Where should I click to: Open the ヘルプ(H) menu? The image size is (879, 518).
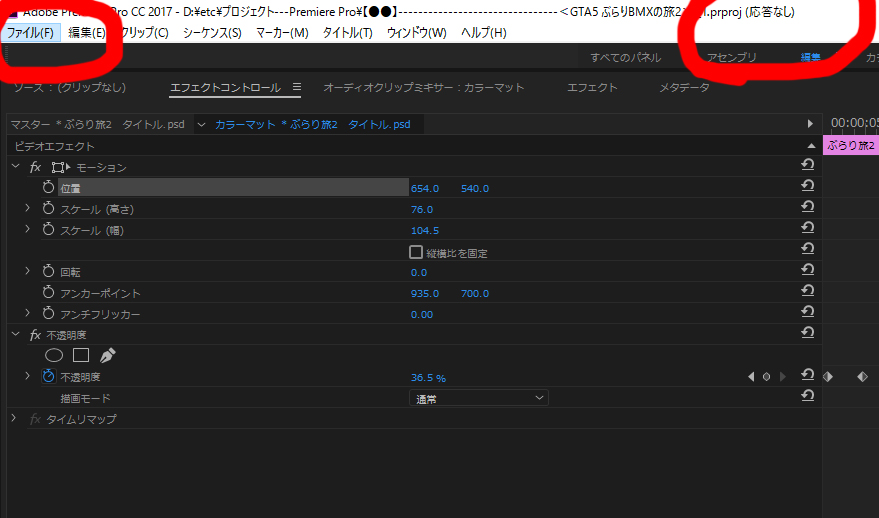click(484, 33)
